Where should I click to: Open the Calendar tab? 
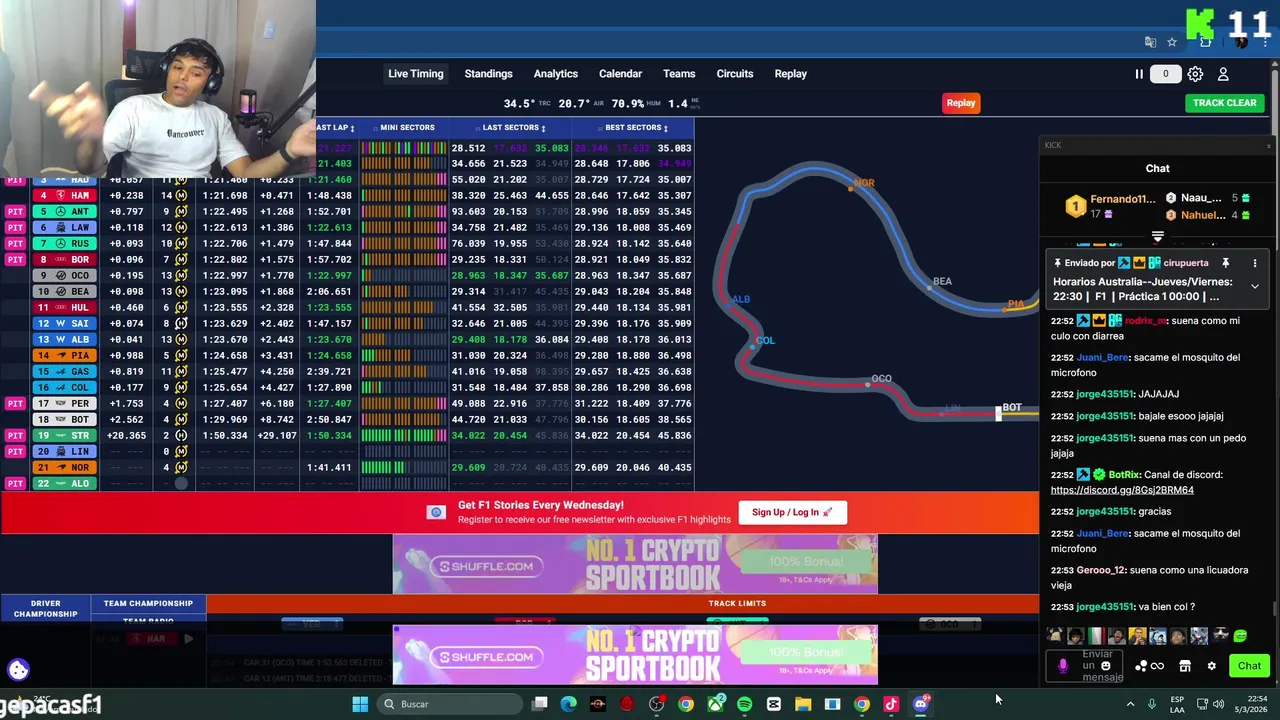pos(620,74)
